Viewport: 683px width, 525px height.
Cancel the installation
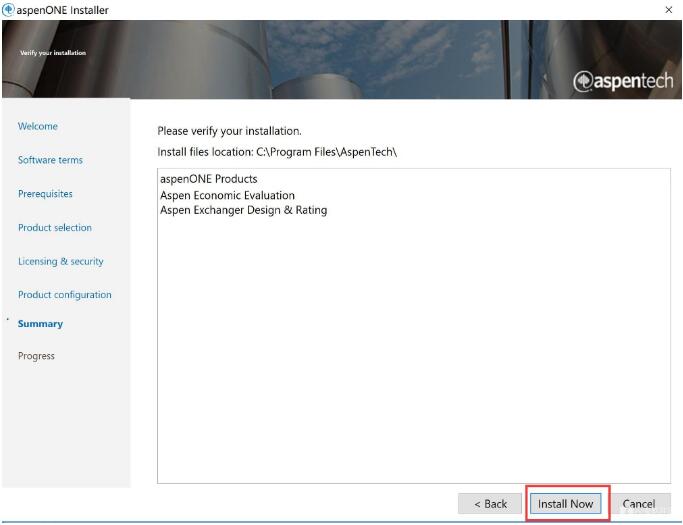(x=638, y=504)
